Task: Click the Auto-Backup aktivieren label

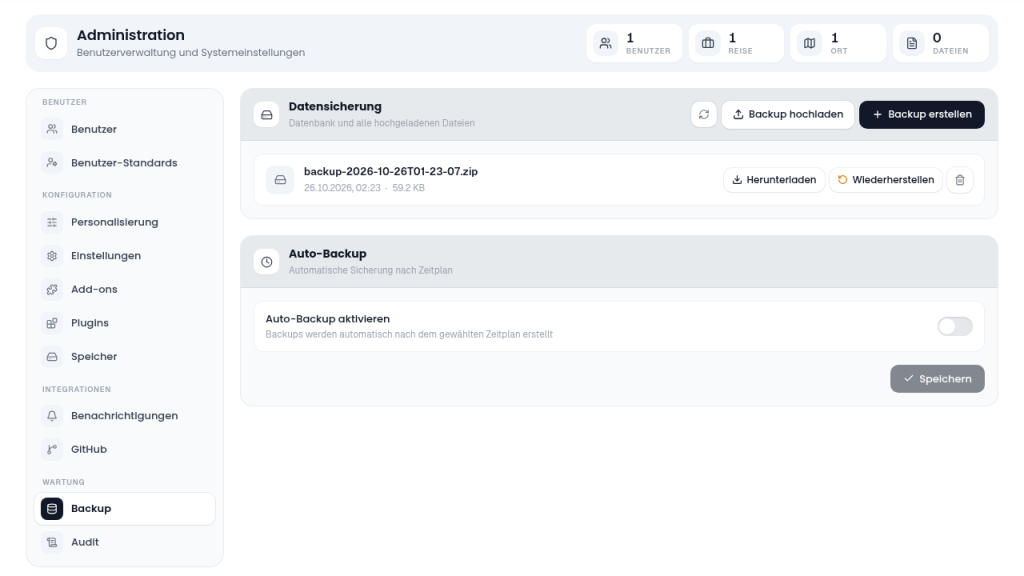Action: point(327,319)
